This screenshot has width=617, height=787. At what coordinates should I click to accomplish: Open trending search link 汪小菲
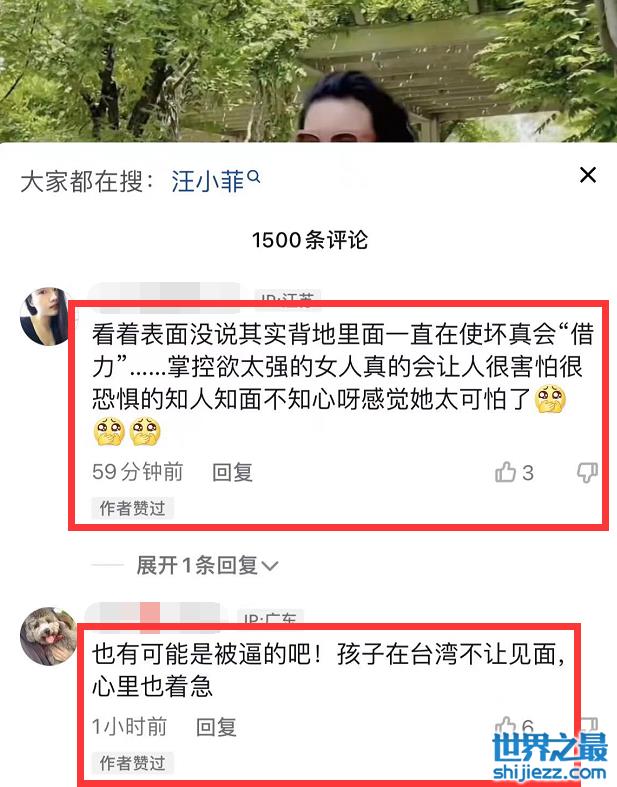pos(208,181)
